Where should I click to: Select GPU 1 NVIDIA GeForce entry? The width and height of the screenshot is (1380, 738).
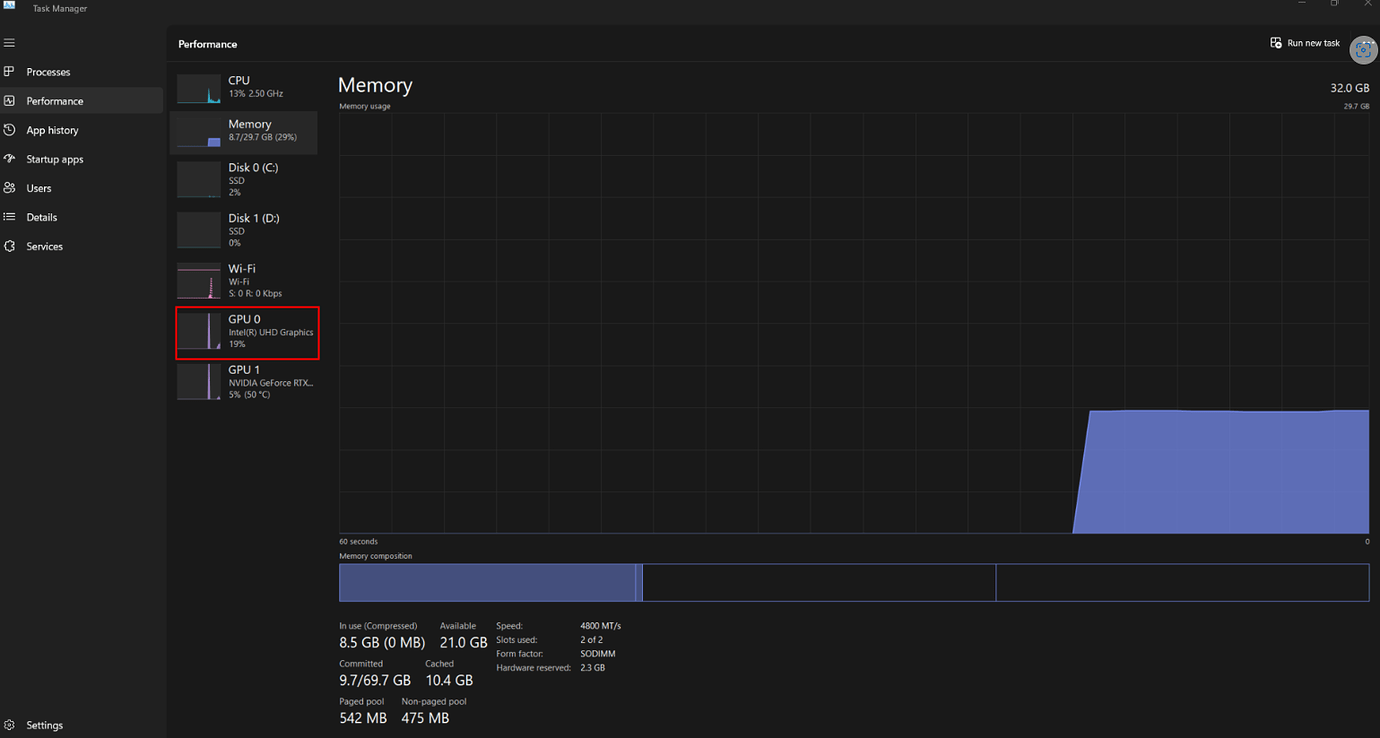click(x=245, y=382)
